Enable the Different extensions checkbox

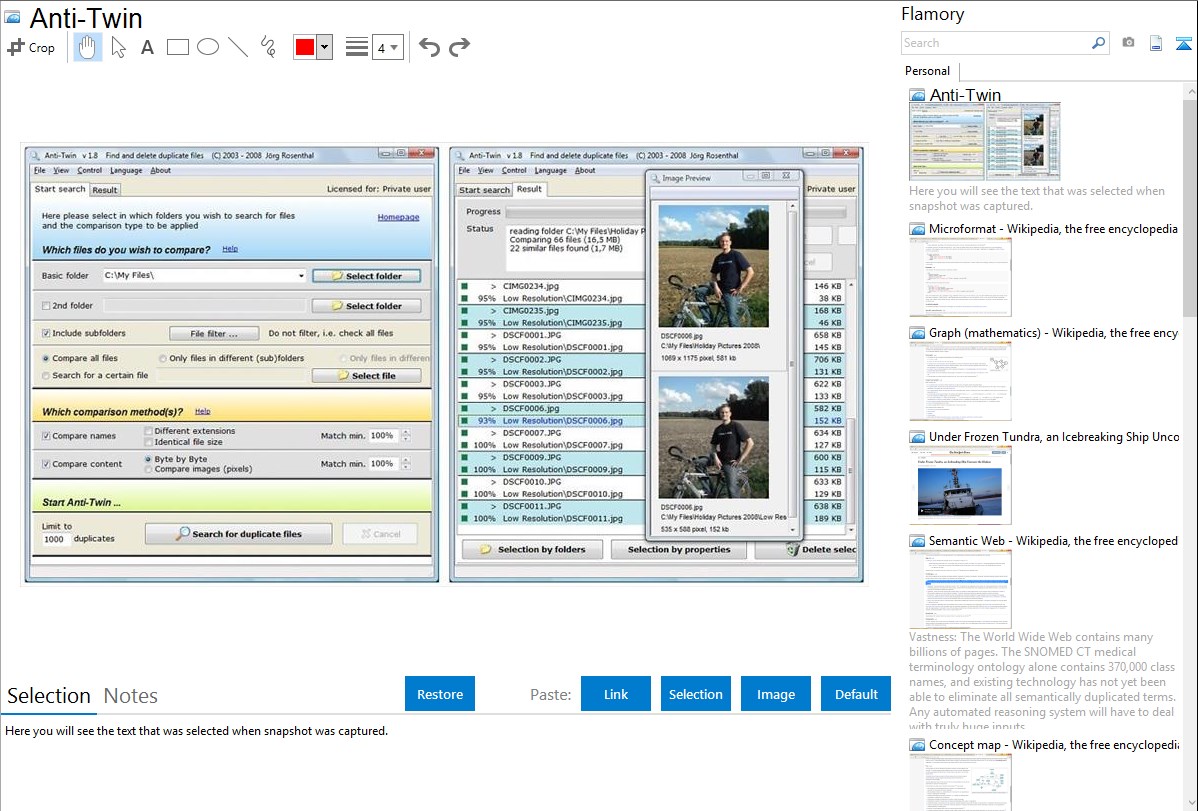[x=149, y=431]
